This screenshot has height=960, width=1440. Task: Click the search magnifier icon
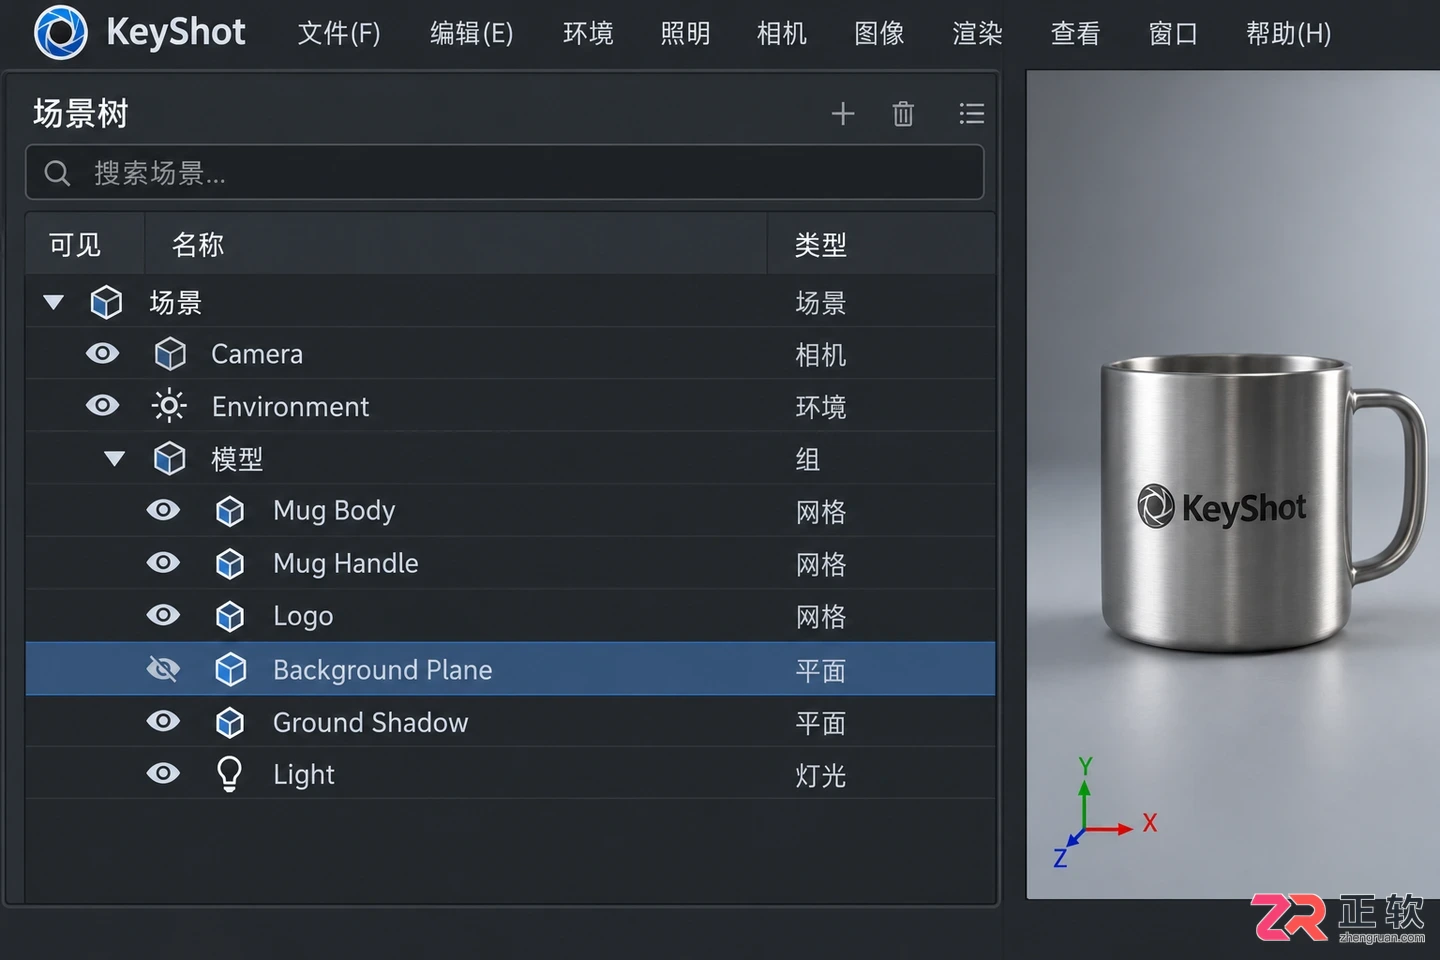(57, 173)
